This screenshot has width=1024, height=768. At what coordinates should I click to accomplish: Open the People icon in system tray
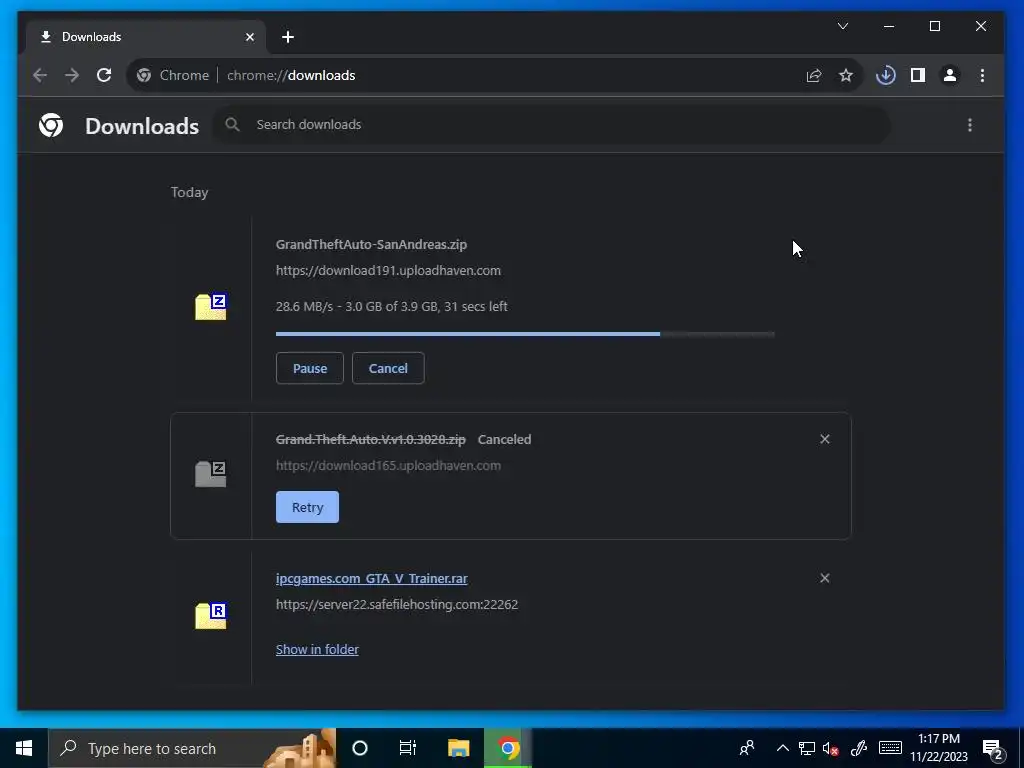point(747,748)
